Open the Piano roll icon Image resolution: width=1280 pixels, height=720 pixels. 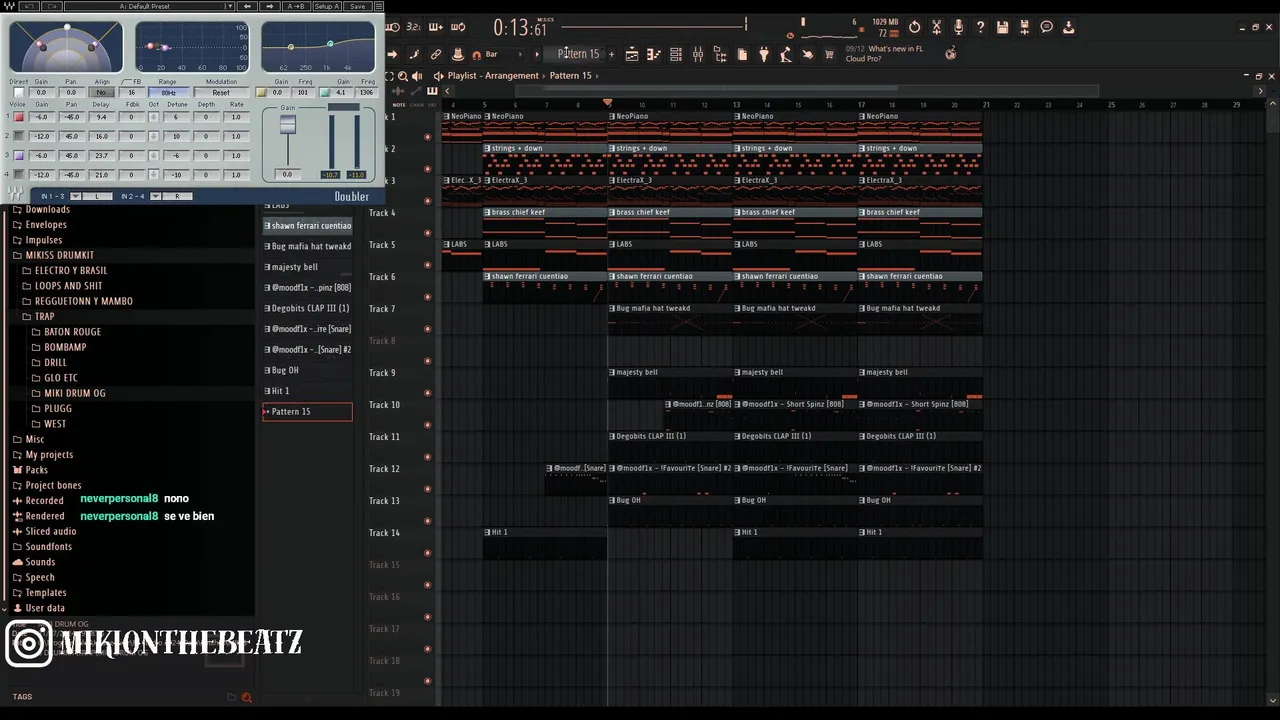click(x=653, y=54)
